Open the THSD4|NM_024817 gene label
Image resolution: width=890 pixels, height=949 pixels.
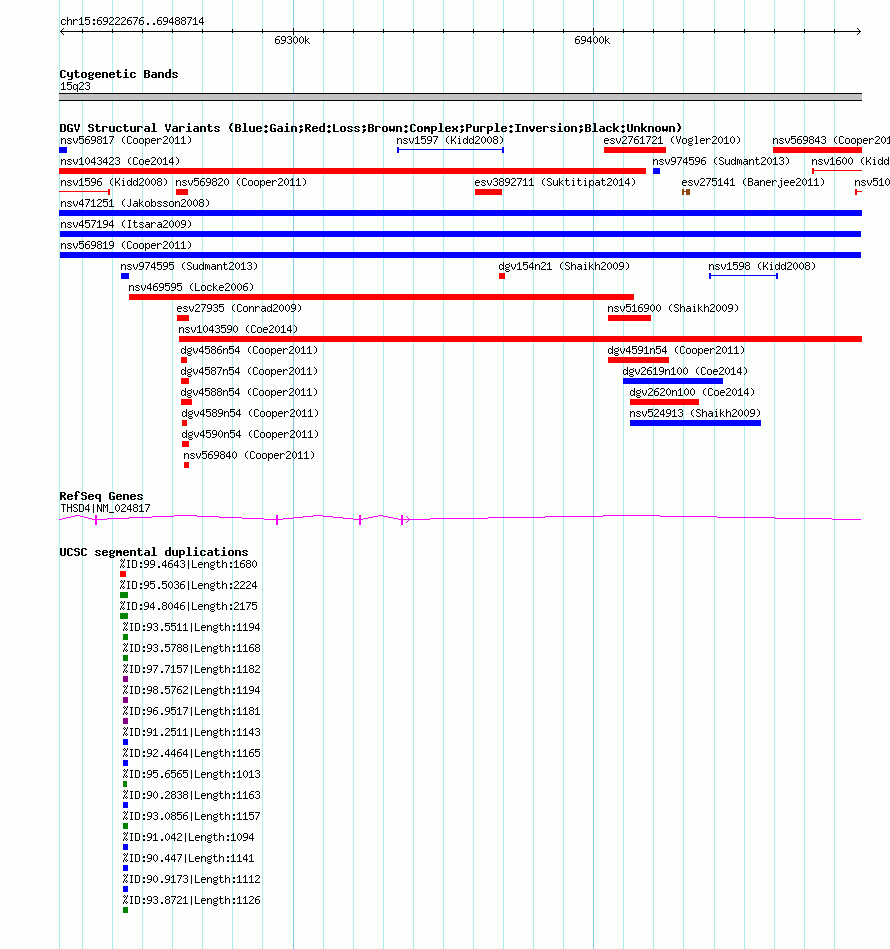click(x=105, y=508)
